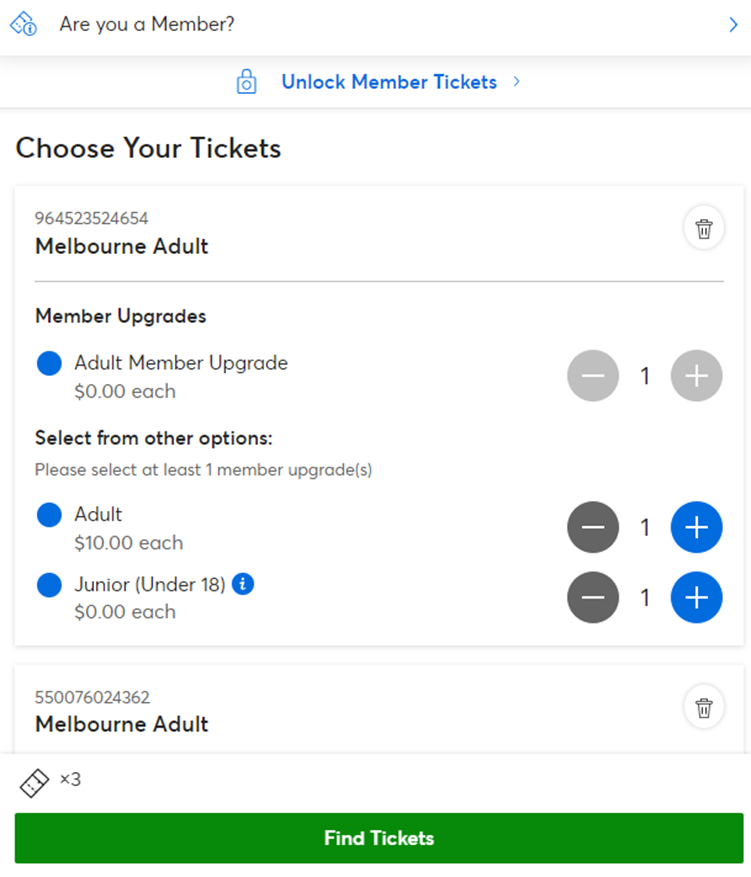Click the green Find Tickets button
751x877 pixels.
point(379,838)
